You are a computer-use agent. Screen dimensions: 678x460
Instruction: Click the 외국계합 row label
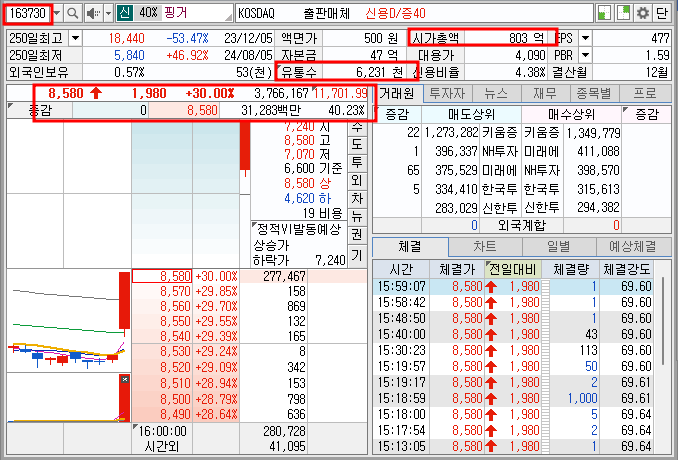[521, 225]
